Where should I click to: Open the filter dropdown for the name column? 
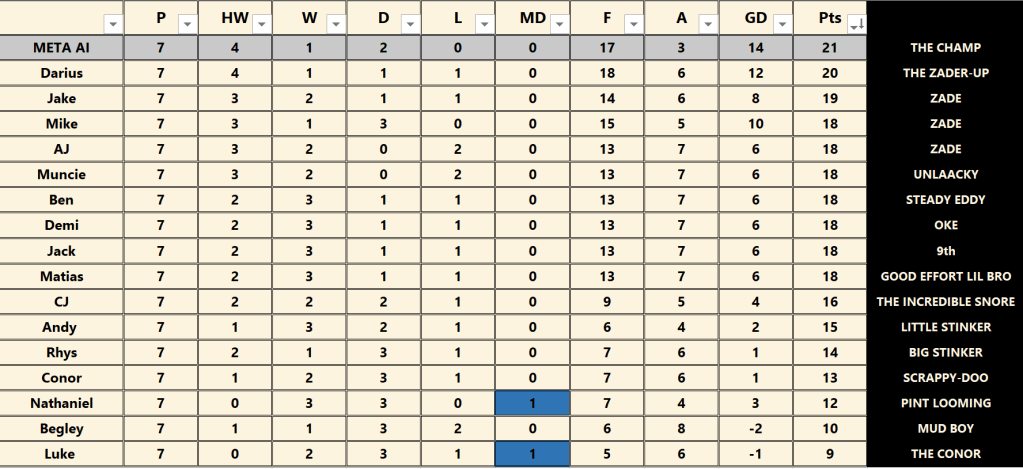(x=112, y=24)
